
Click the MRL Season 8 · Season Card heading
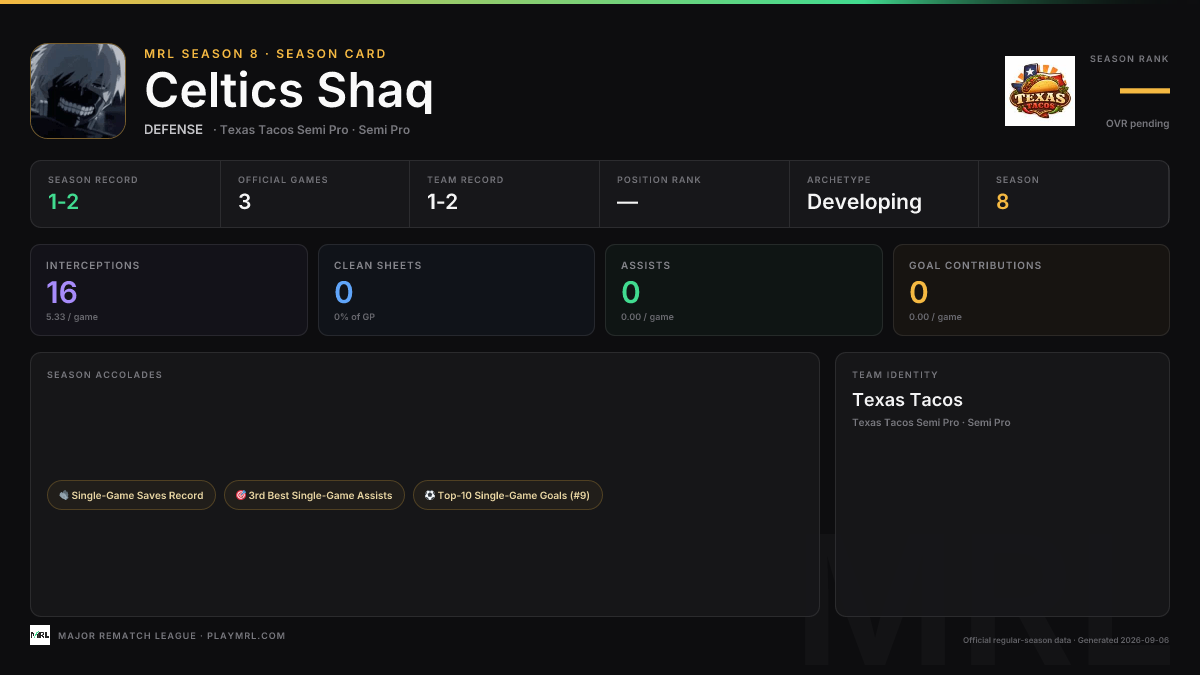point(265,54)
